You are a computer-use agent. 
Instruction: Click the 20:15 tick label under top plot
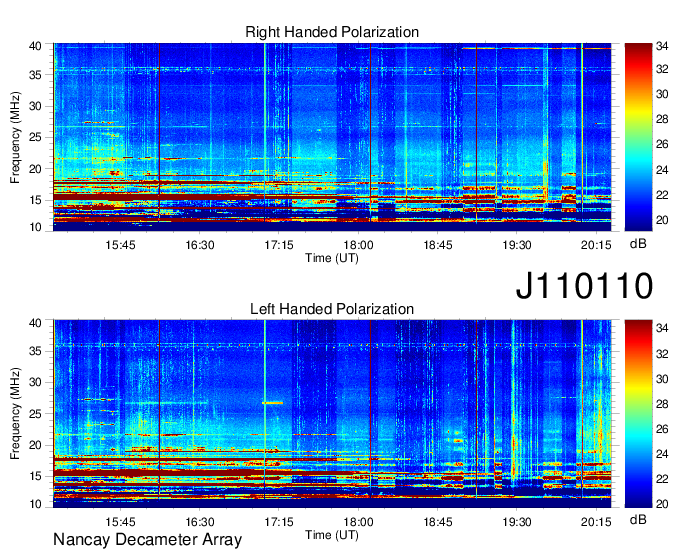coord(596,245)
